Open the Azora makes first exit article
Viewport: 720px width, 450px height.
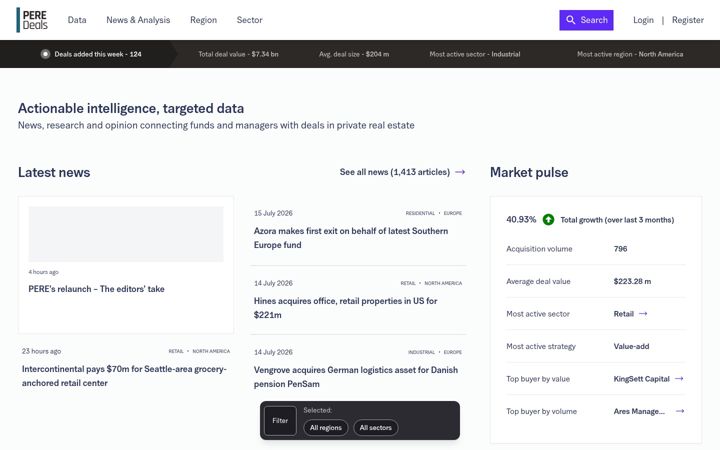[351, 238]
